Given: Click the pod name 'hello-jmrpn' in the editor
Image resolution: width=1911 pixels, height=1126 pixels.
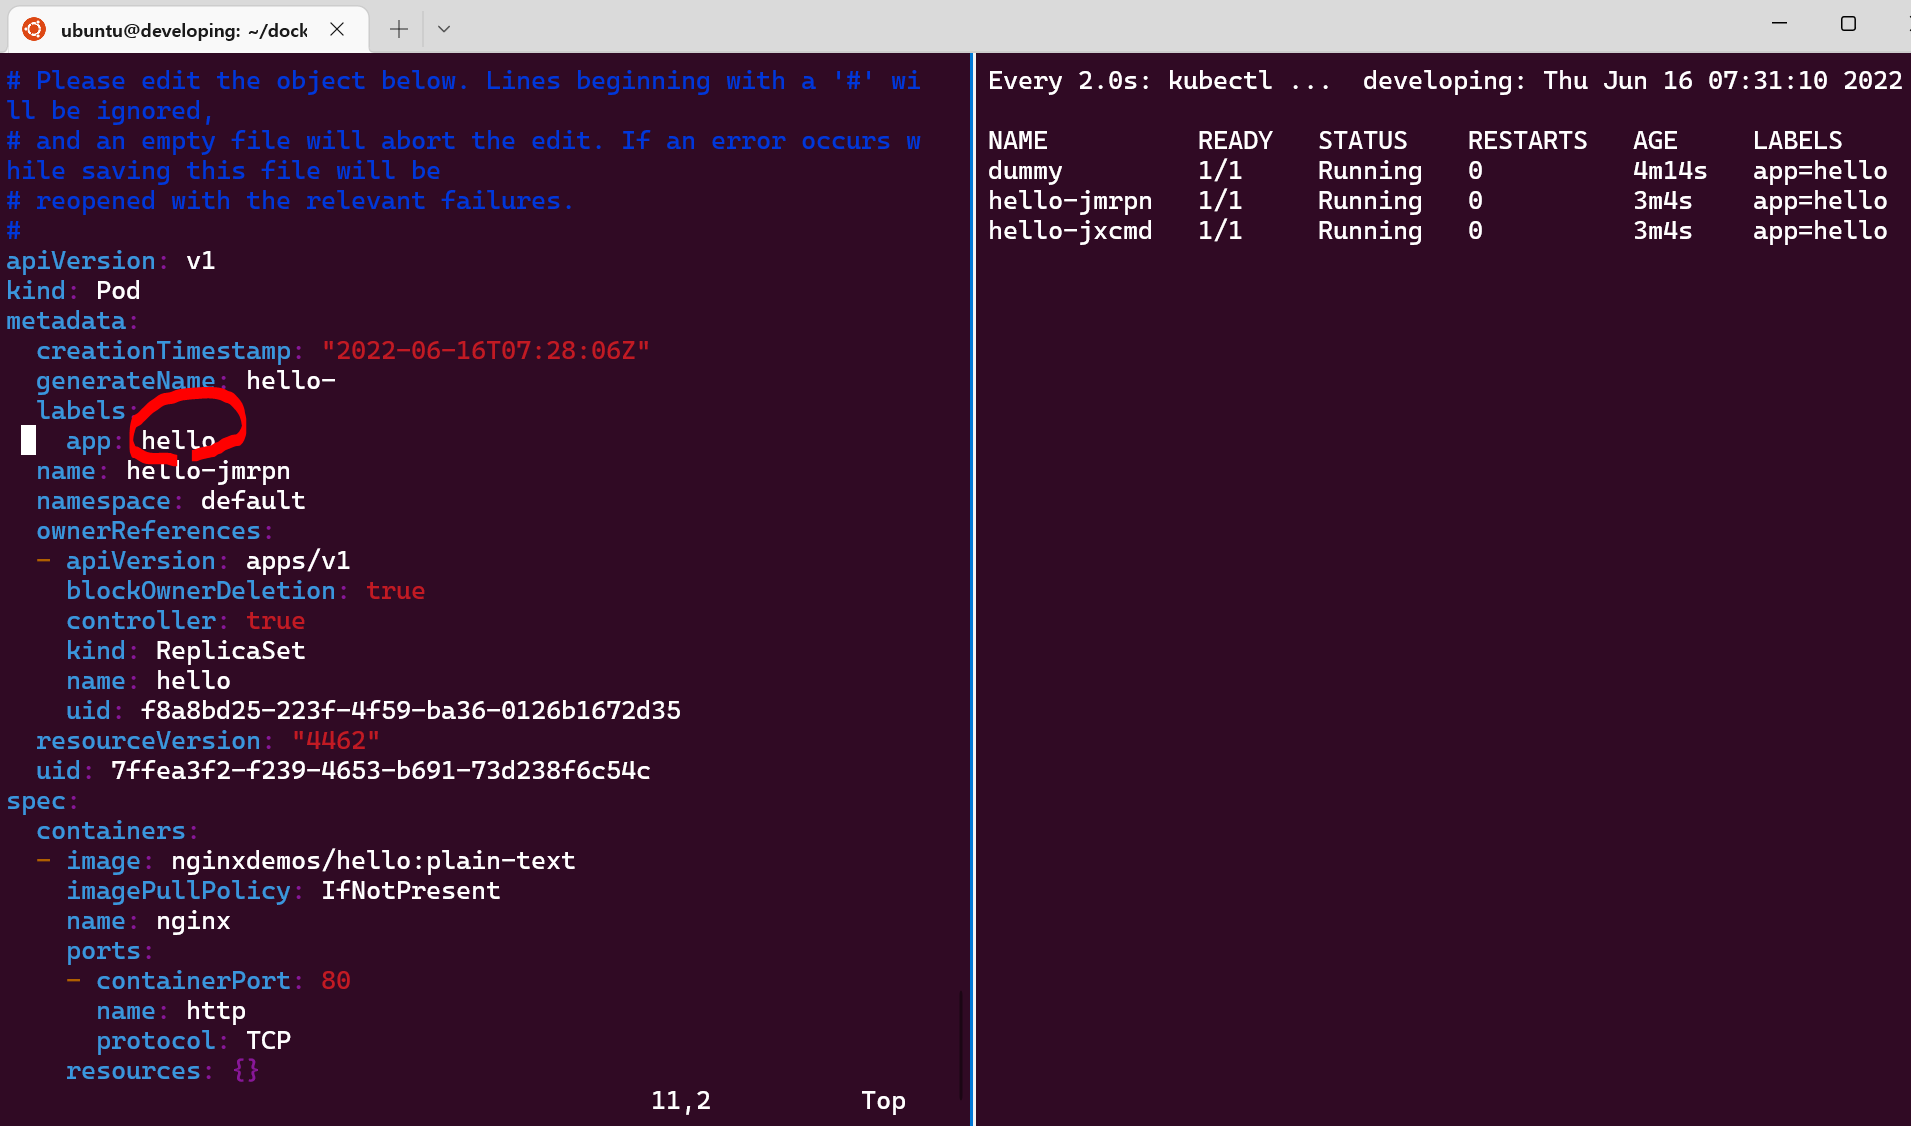Looking at the screenshot, I should point(208,471).
